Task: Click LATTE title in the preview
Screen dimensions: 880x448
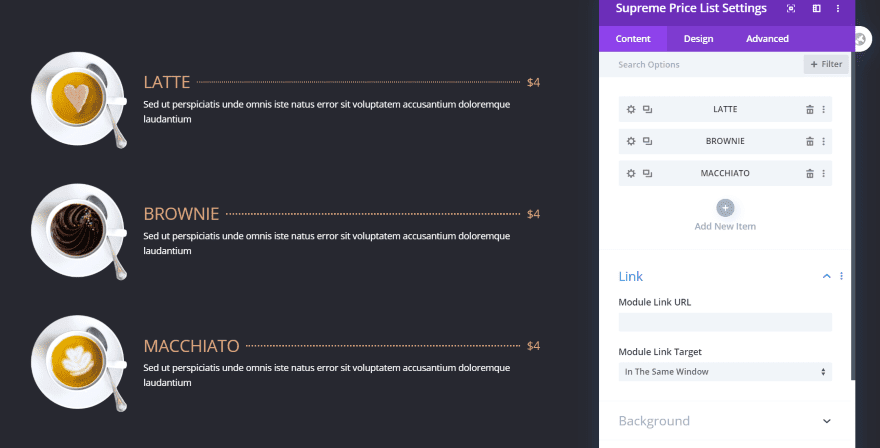Action: pyautogui.click(x=167, y=82)
